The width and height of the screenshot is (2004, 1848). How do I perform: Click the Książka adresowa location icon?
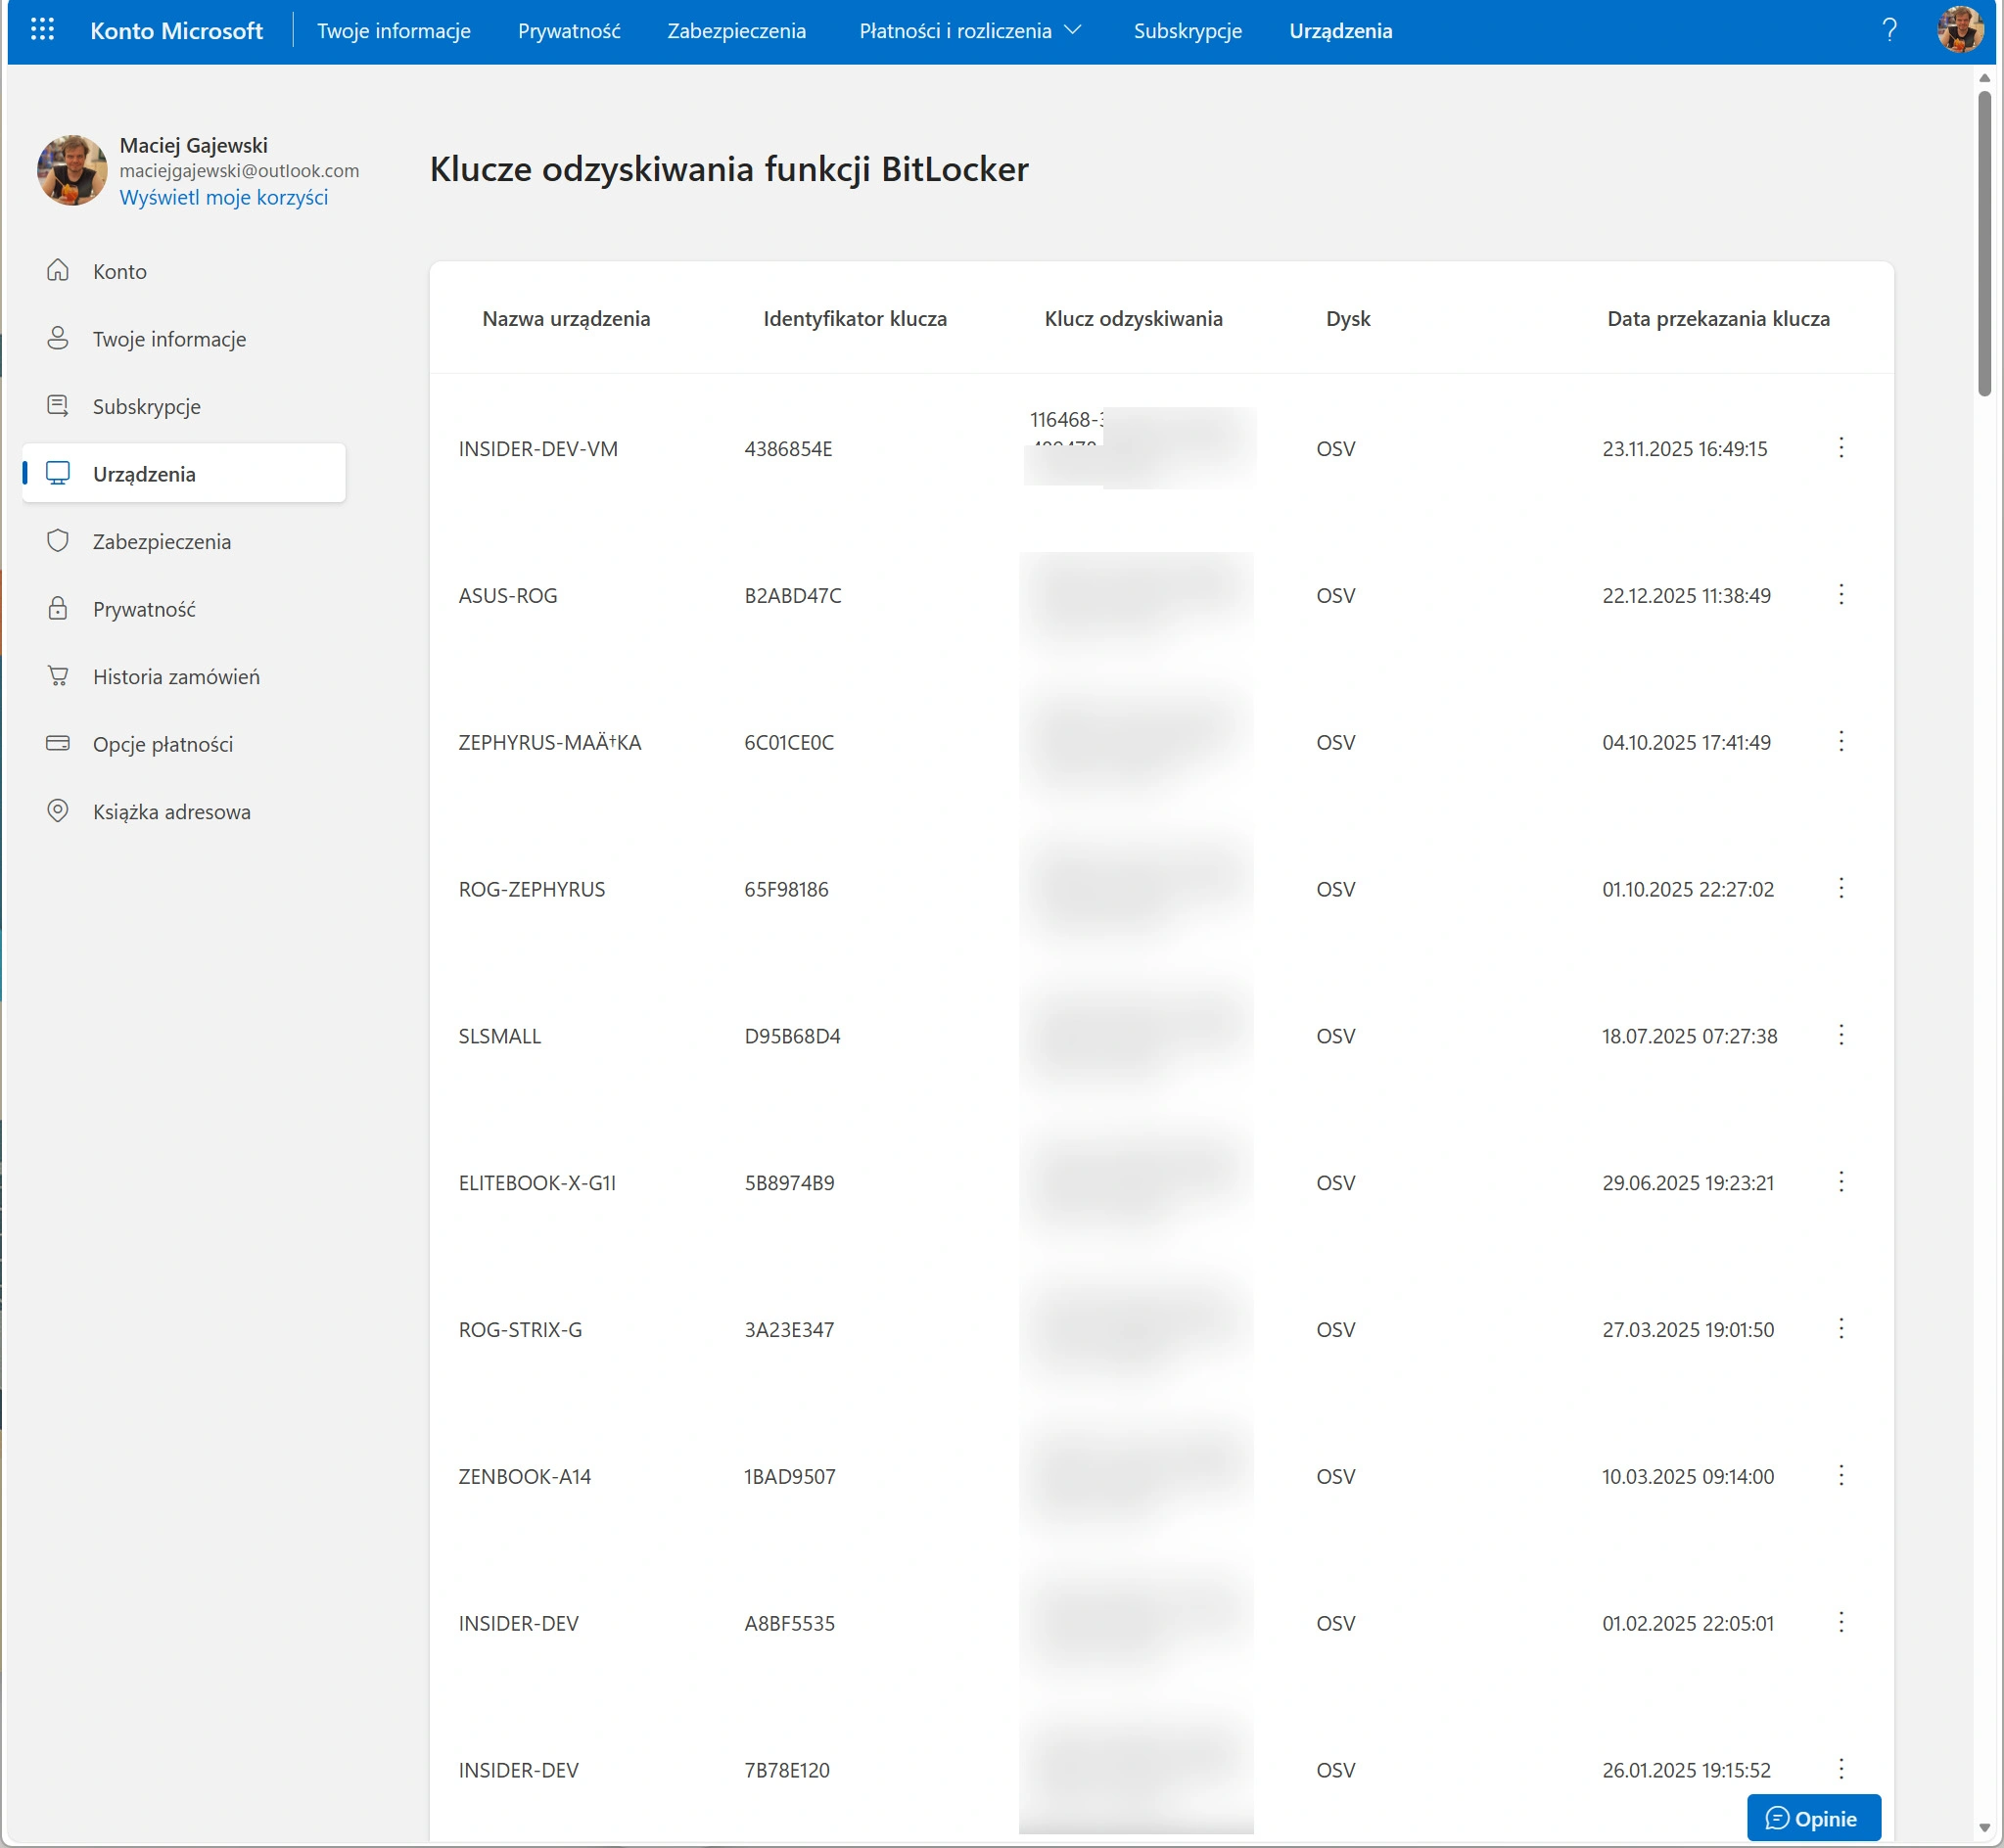(58, 811)
